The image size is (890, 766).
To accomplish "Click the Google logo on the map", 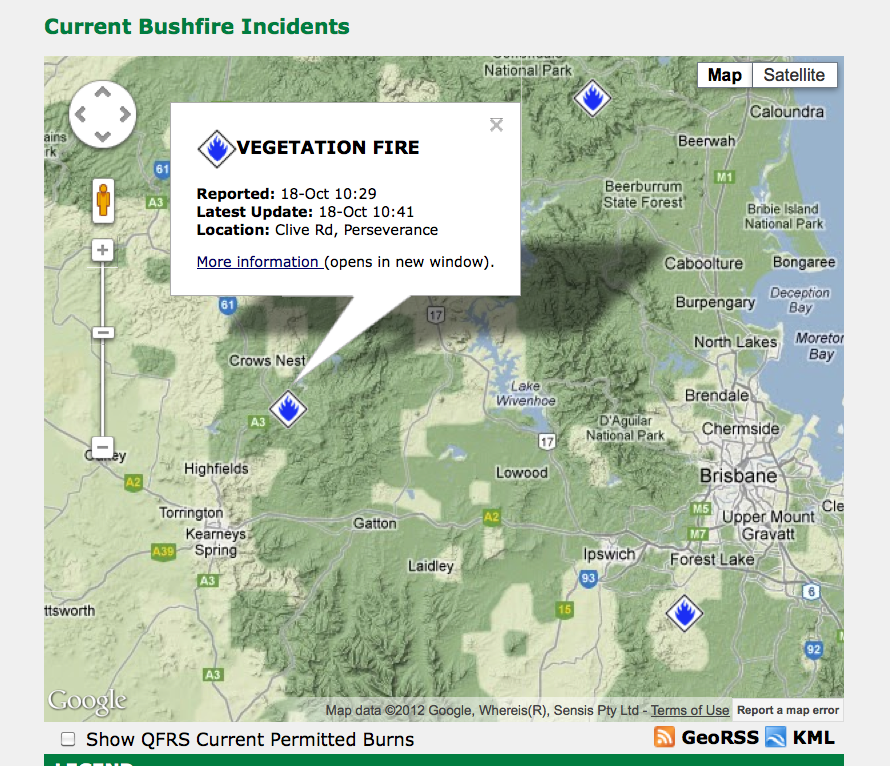I will click(87, 701).
